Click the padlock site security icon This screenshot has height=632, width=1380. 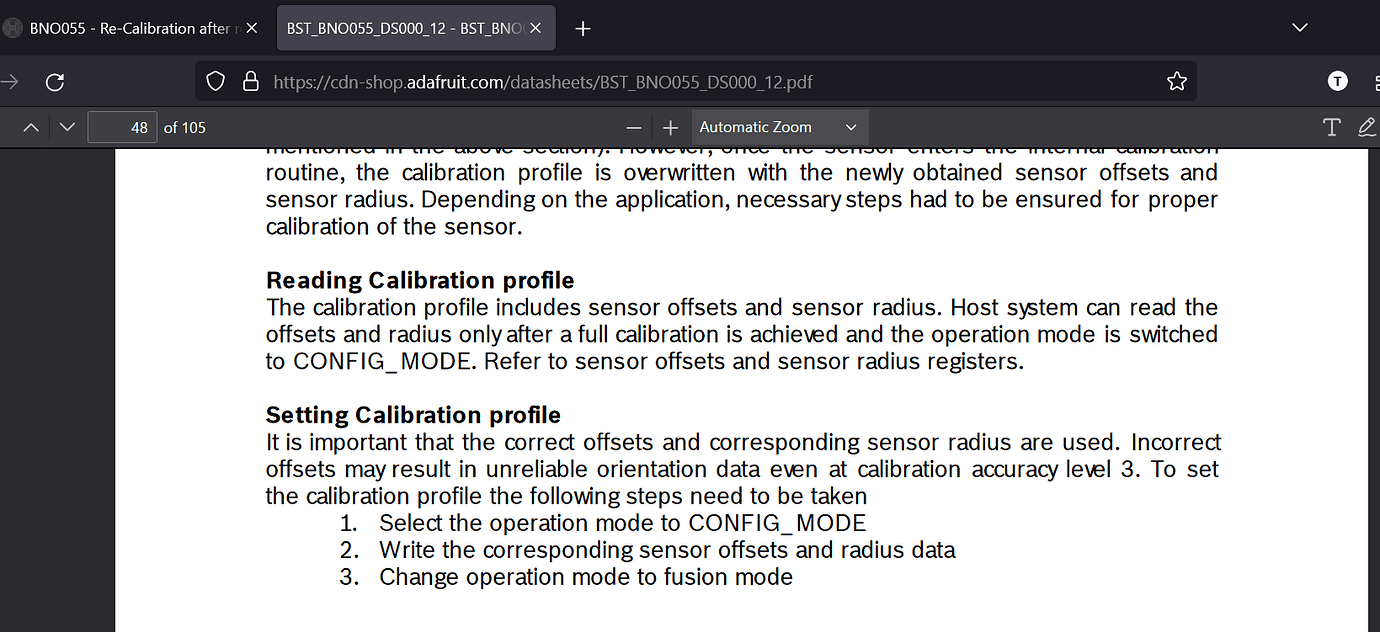pos(250,81)
